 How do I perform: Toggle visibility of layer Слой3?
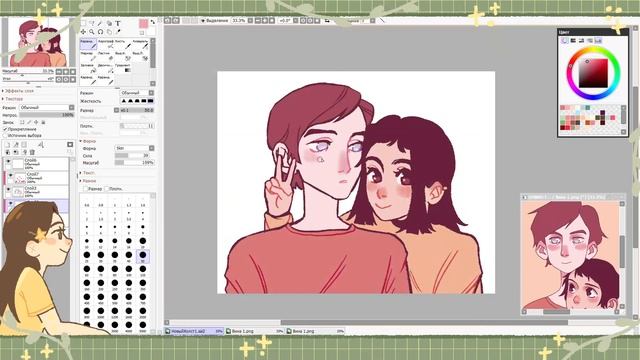pos(9,189)
